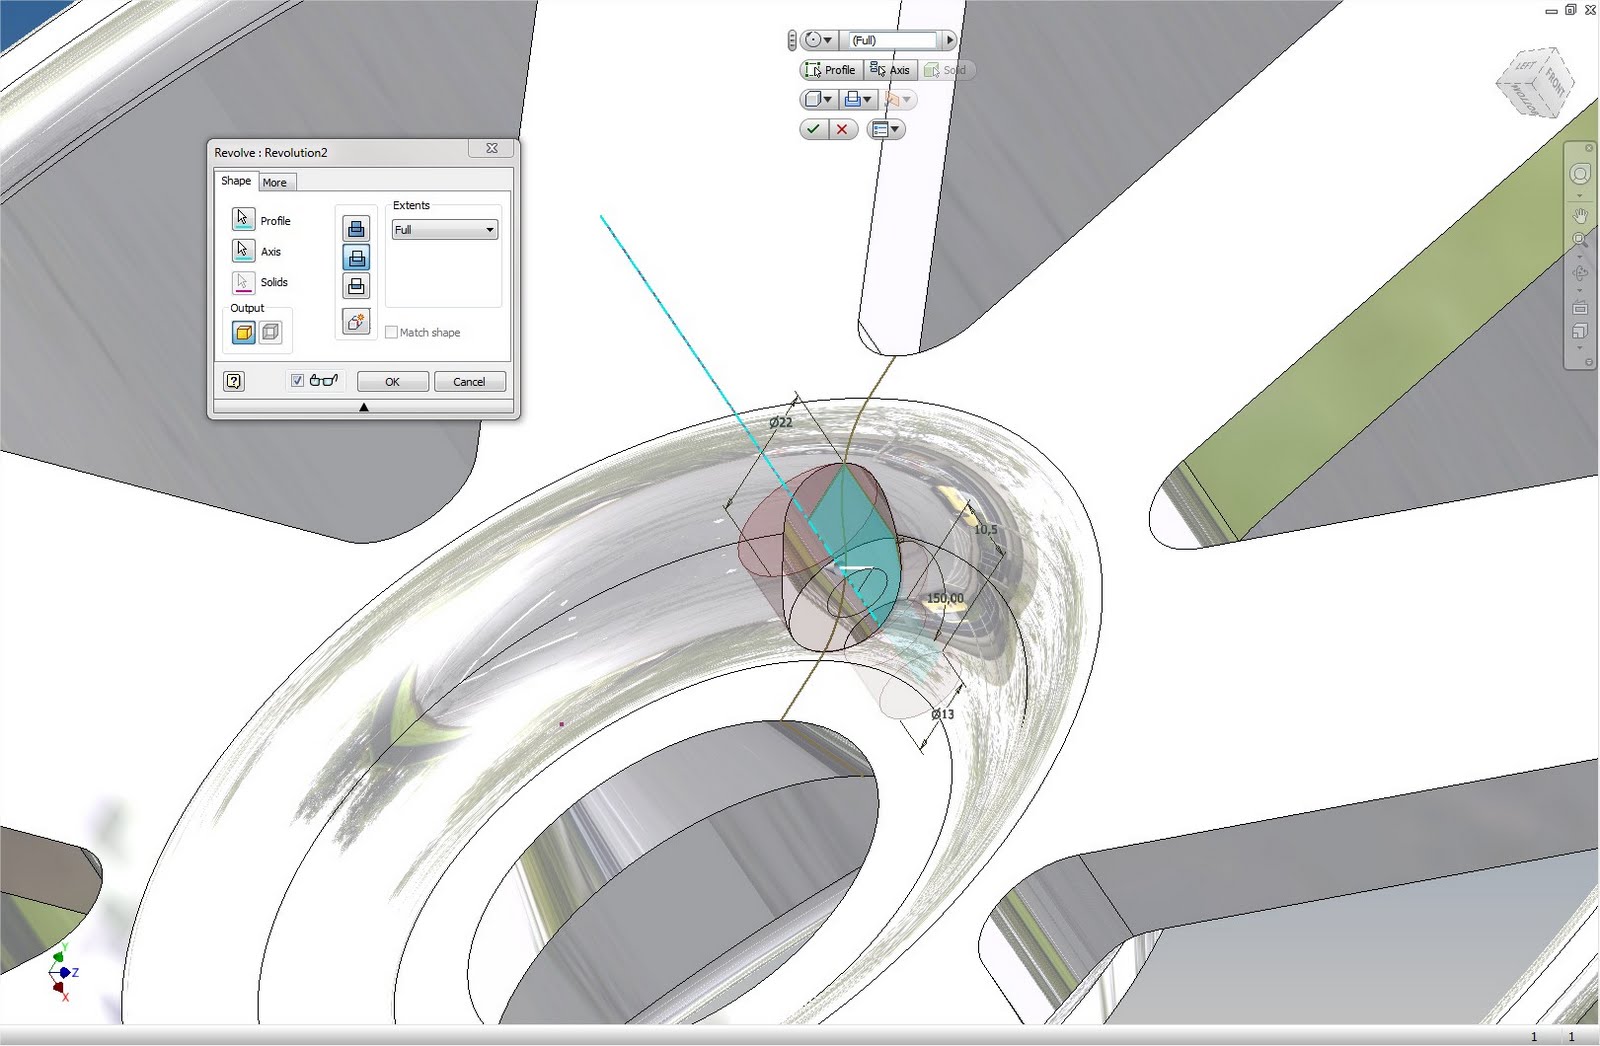The width and height of the screenshot is (1600, 1046).
Task: Click the Axis selector arrow in Revolve dialog
Action: tap(243, 250)
